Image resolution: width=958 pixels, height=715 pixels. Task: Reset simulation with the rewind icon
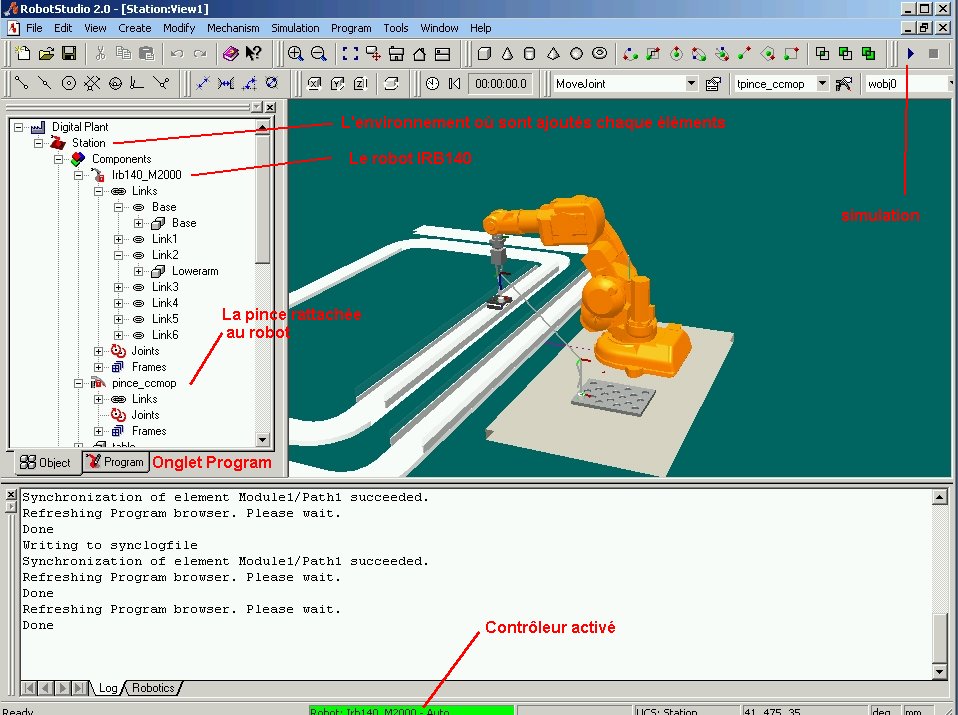point(455,83)
